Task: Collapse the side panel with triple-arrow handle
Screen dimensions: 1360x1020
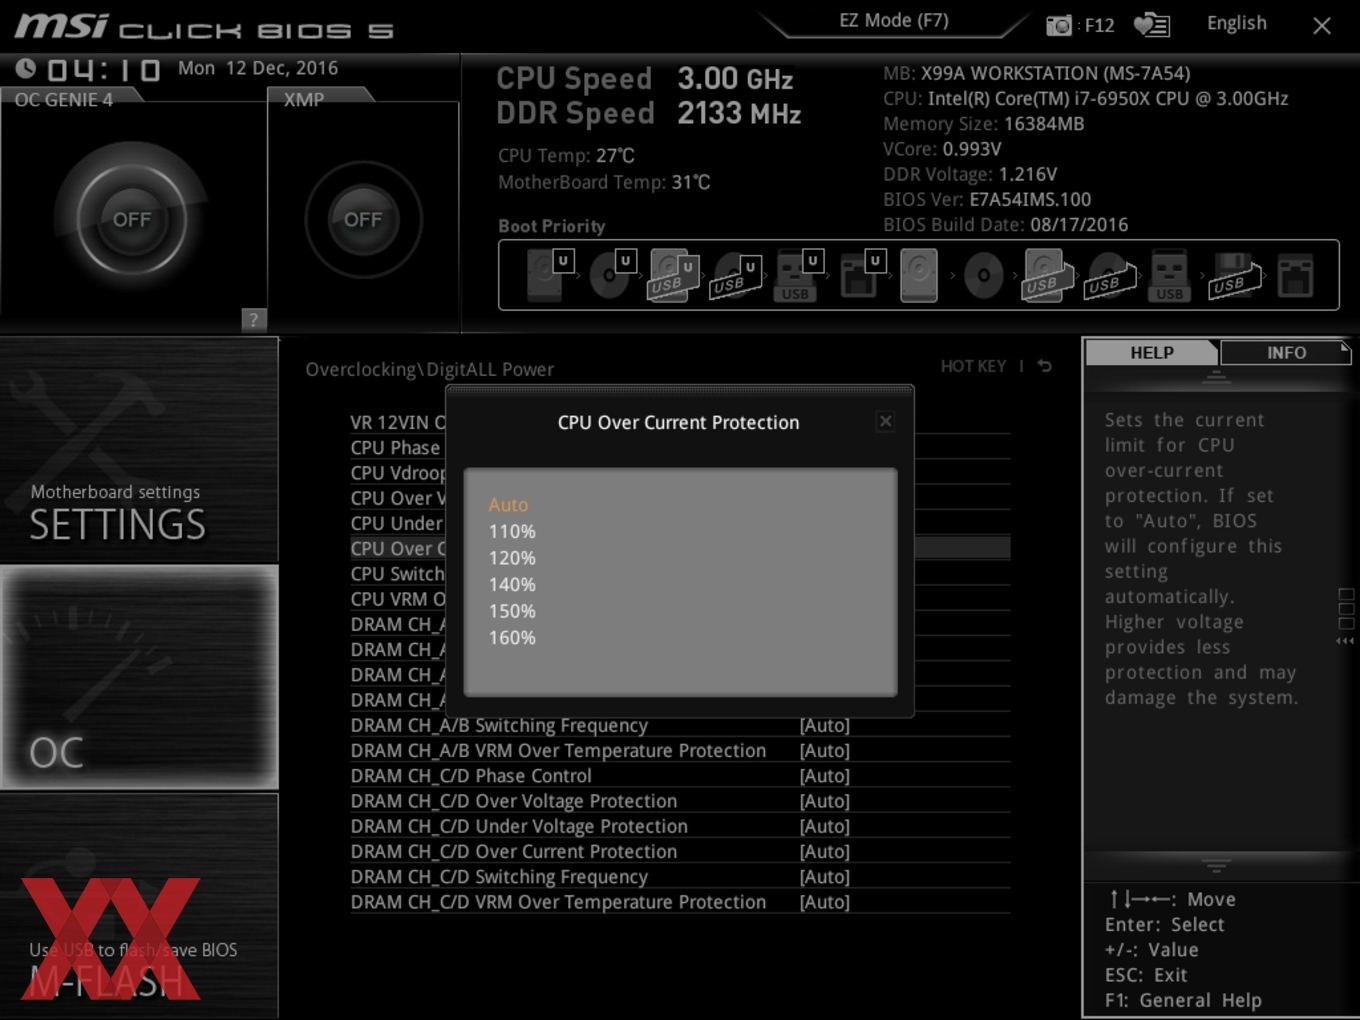Action: (1346, 640)
